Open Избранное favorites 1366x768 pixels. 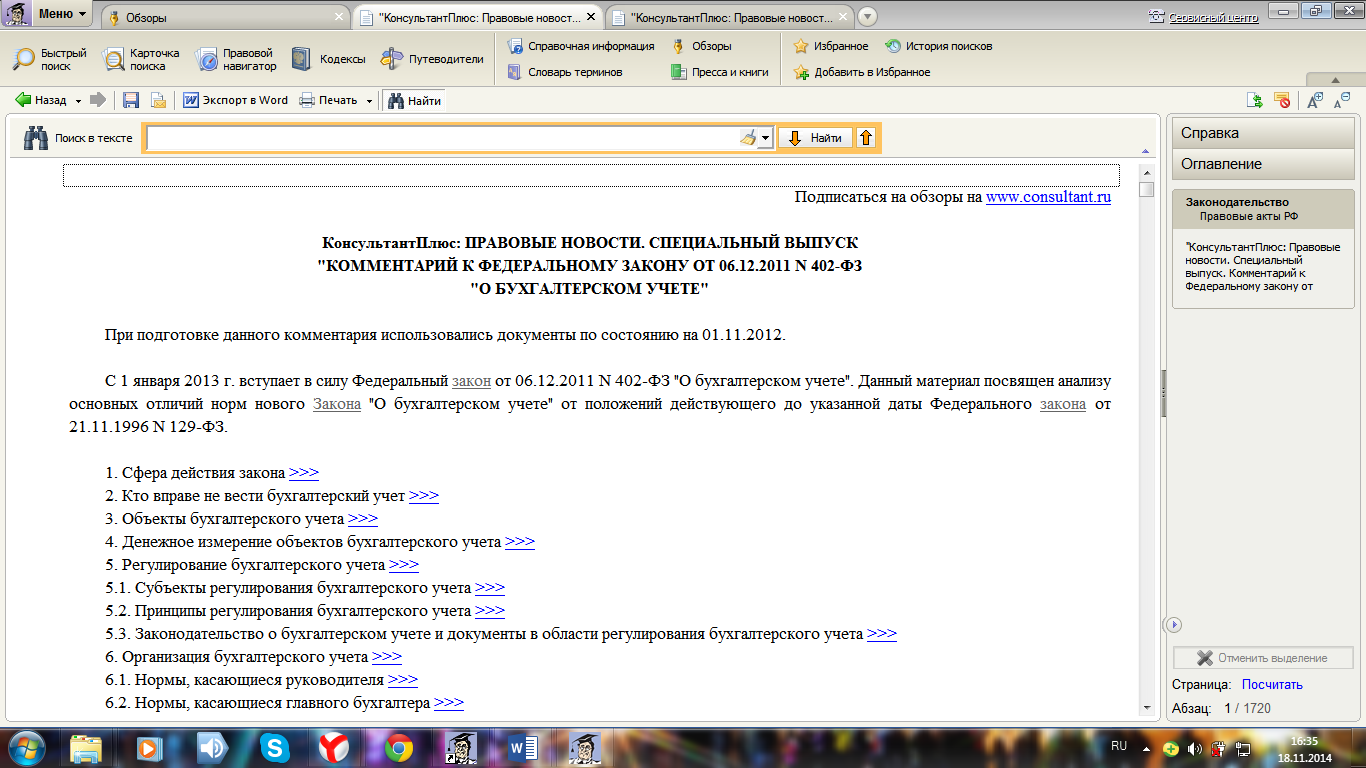(x=831, y=46)
